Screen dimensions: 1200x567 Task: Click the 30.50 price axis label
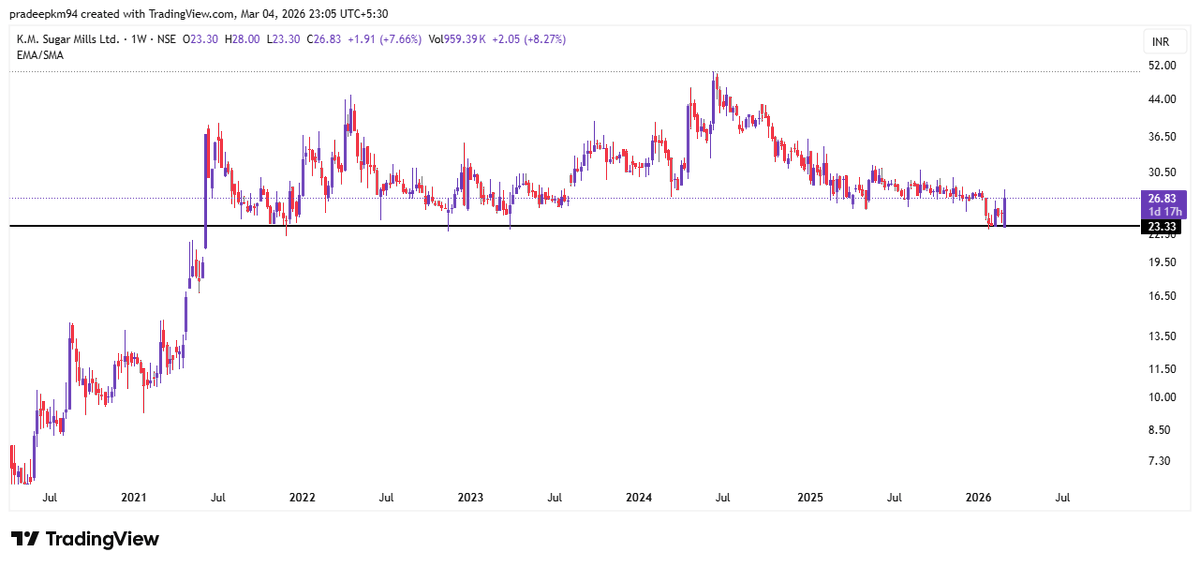point(1161,172)
